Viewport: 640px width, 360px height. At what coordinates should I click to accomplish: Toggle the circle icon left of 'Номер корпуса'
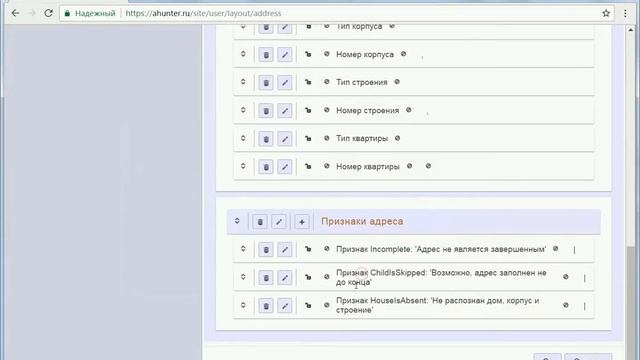(x=327, y=54)
